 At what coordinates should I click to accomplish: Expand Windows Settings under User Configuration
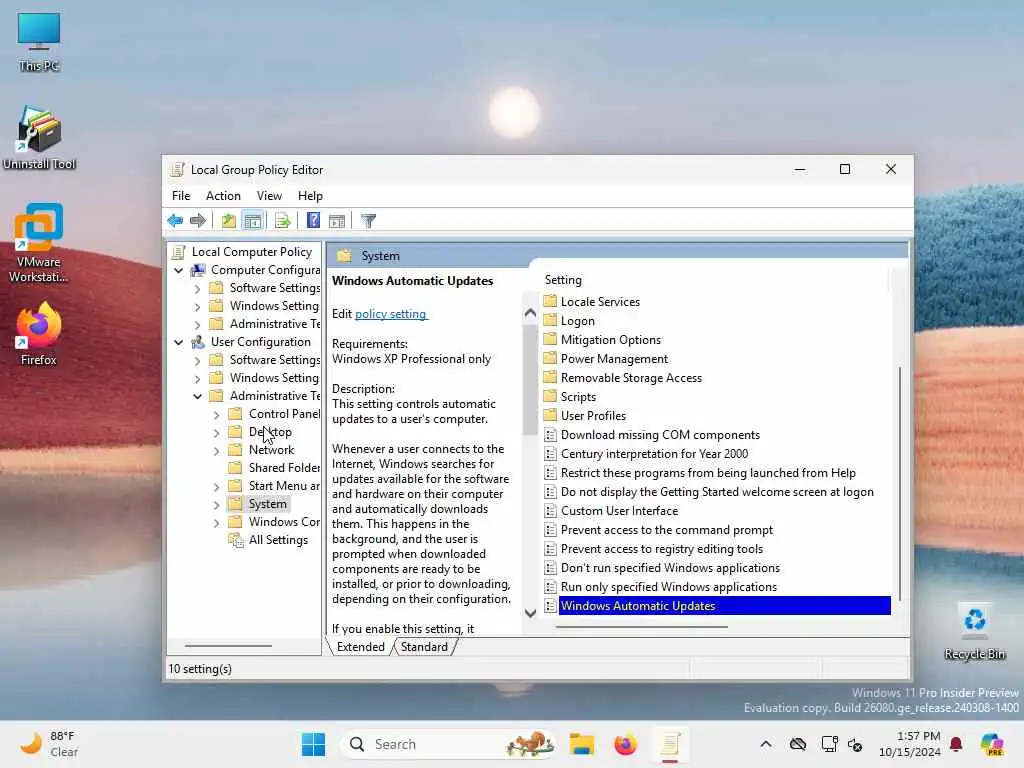click(x=197, y=378)
